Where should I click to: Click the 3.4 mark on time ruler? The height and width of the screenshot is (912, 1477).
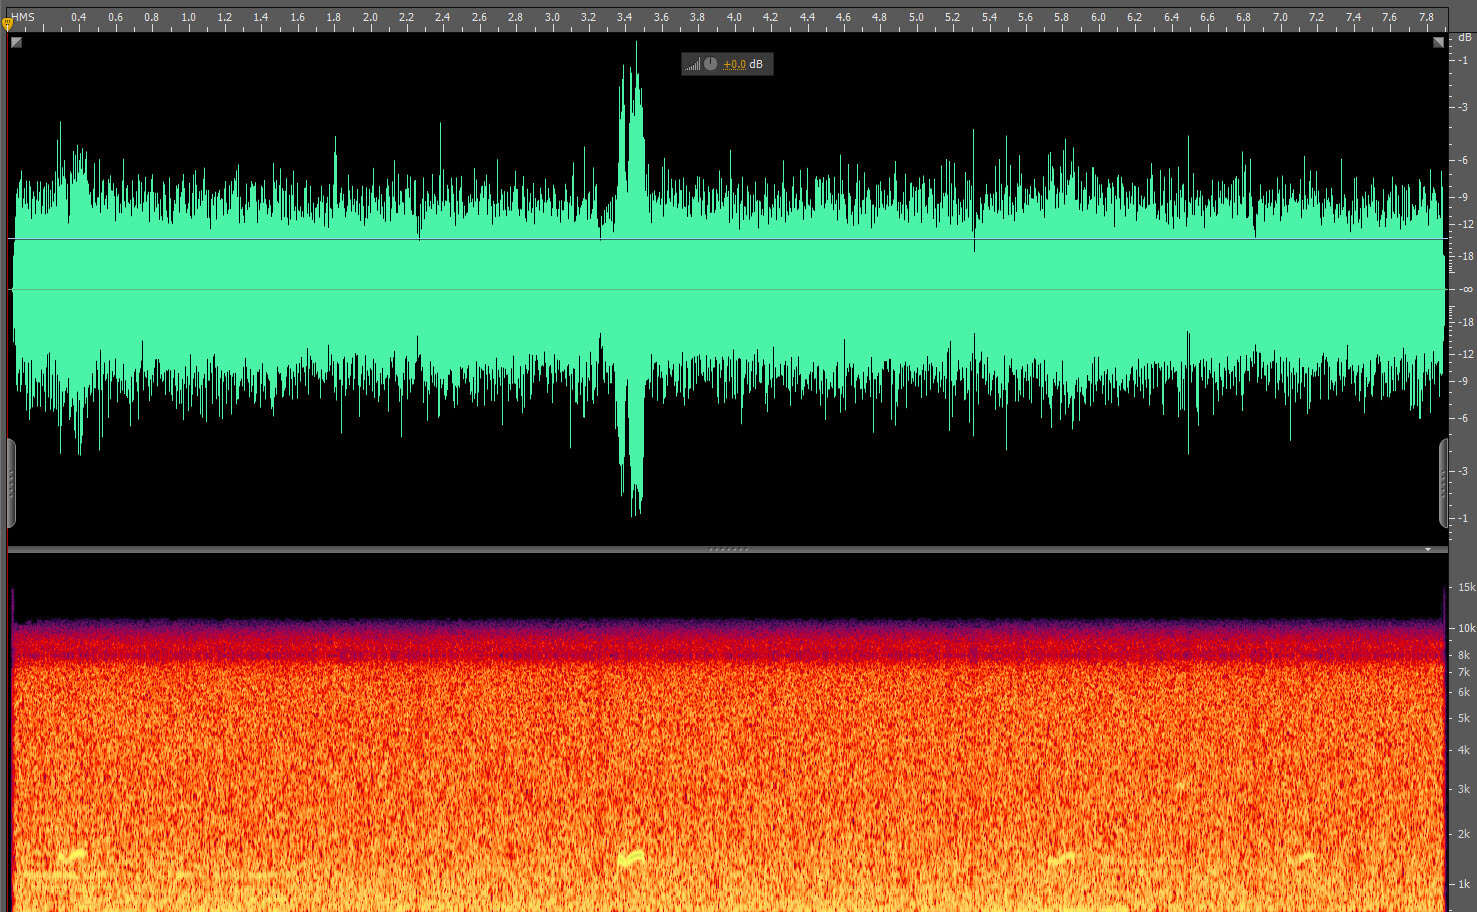click(625, 17)
